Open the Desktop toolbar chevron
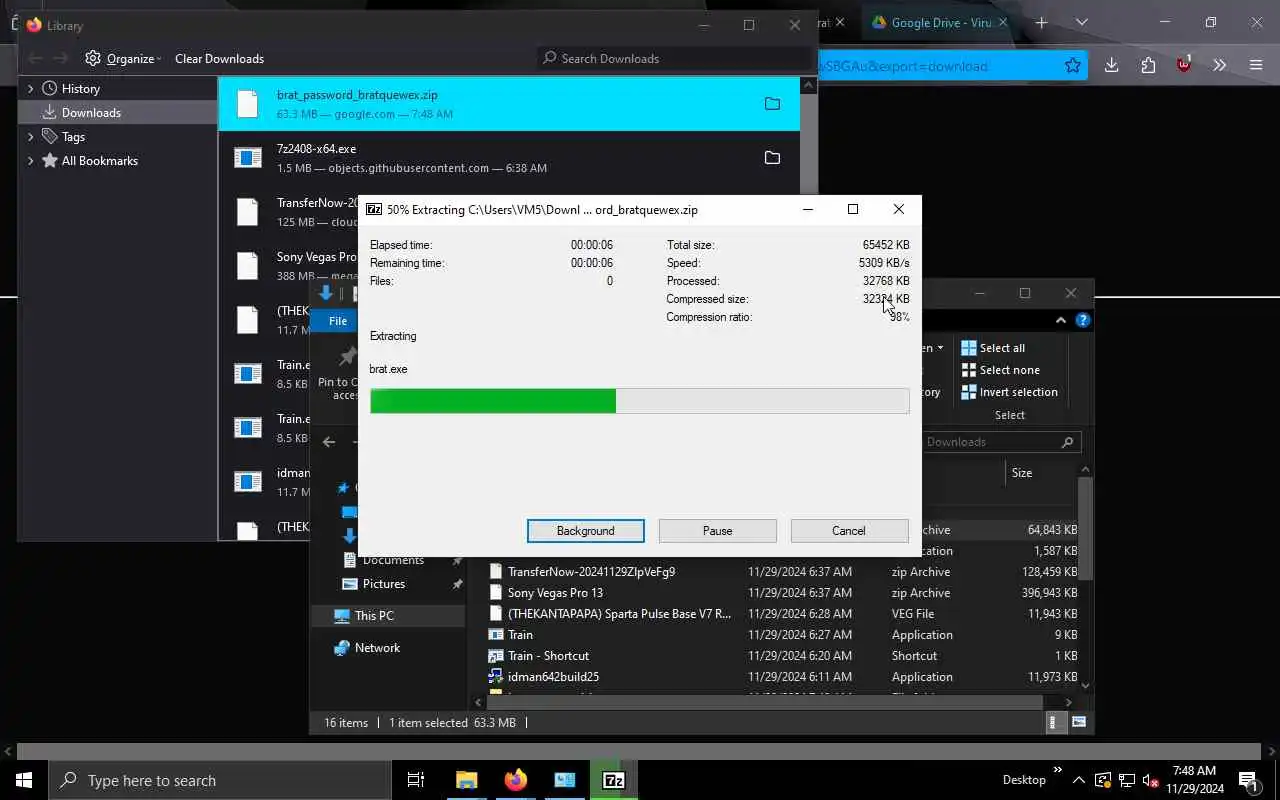 [x=1058, y=769]
